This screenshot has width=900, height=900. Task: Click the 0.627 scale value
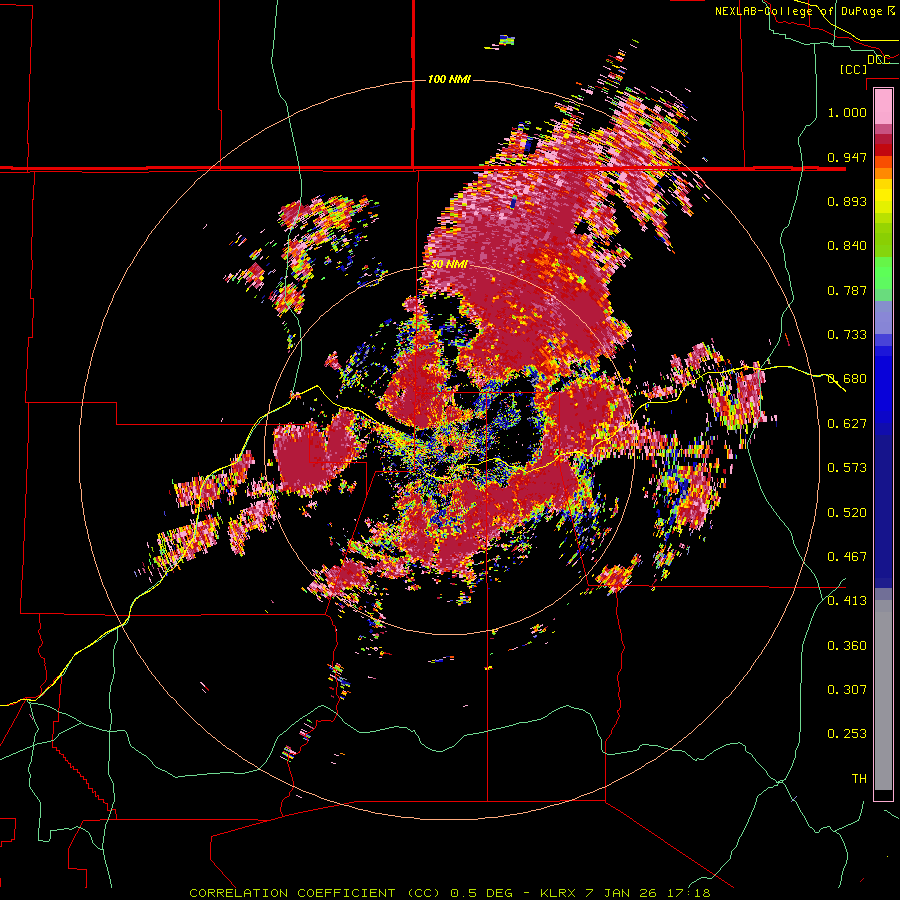(847, 424)
